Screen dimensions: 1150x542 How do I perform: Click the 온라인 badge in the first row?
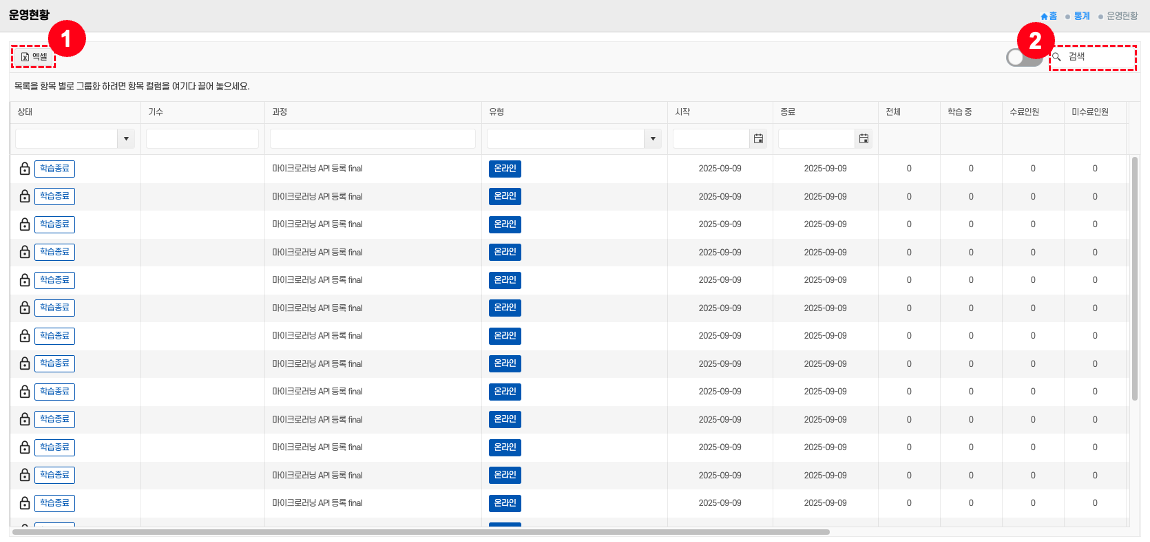click(505, 168)
